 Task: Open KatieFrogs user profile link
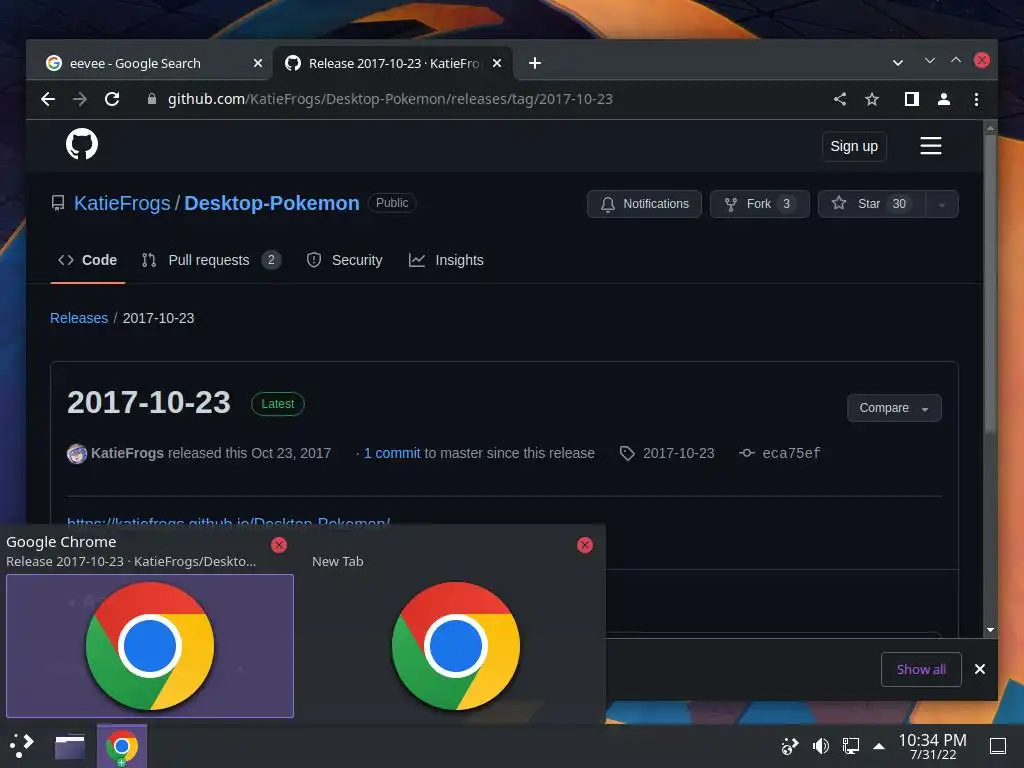pos(122,203)
